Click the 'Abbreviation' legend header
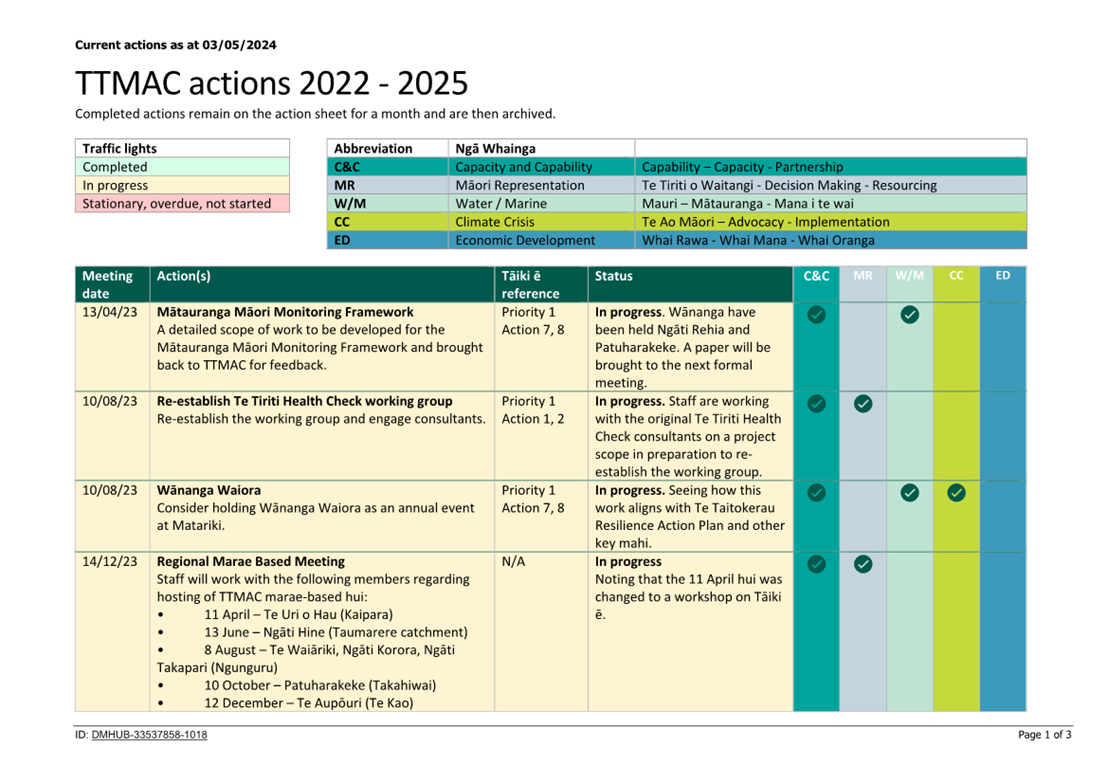Image resolution: width=1108 pixels, height=783 pixels. pos(387,148)
